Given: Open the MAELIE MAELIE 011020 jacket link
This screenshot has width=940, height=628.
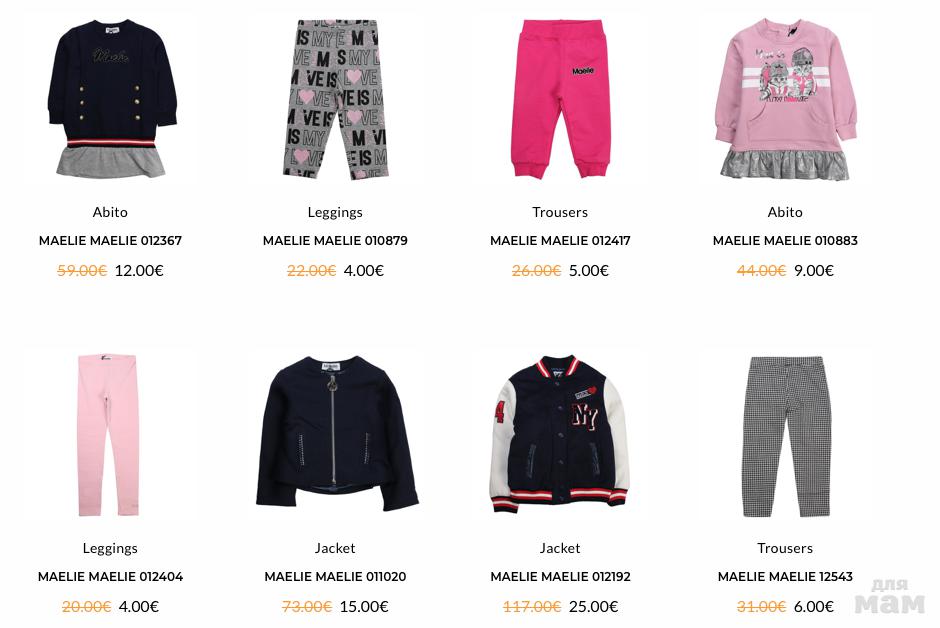Looking at the screenshot, I should point(335,576).
